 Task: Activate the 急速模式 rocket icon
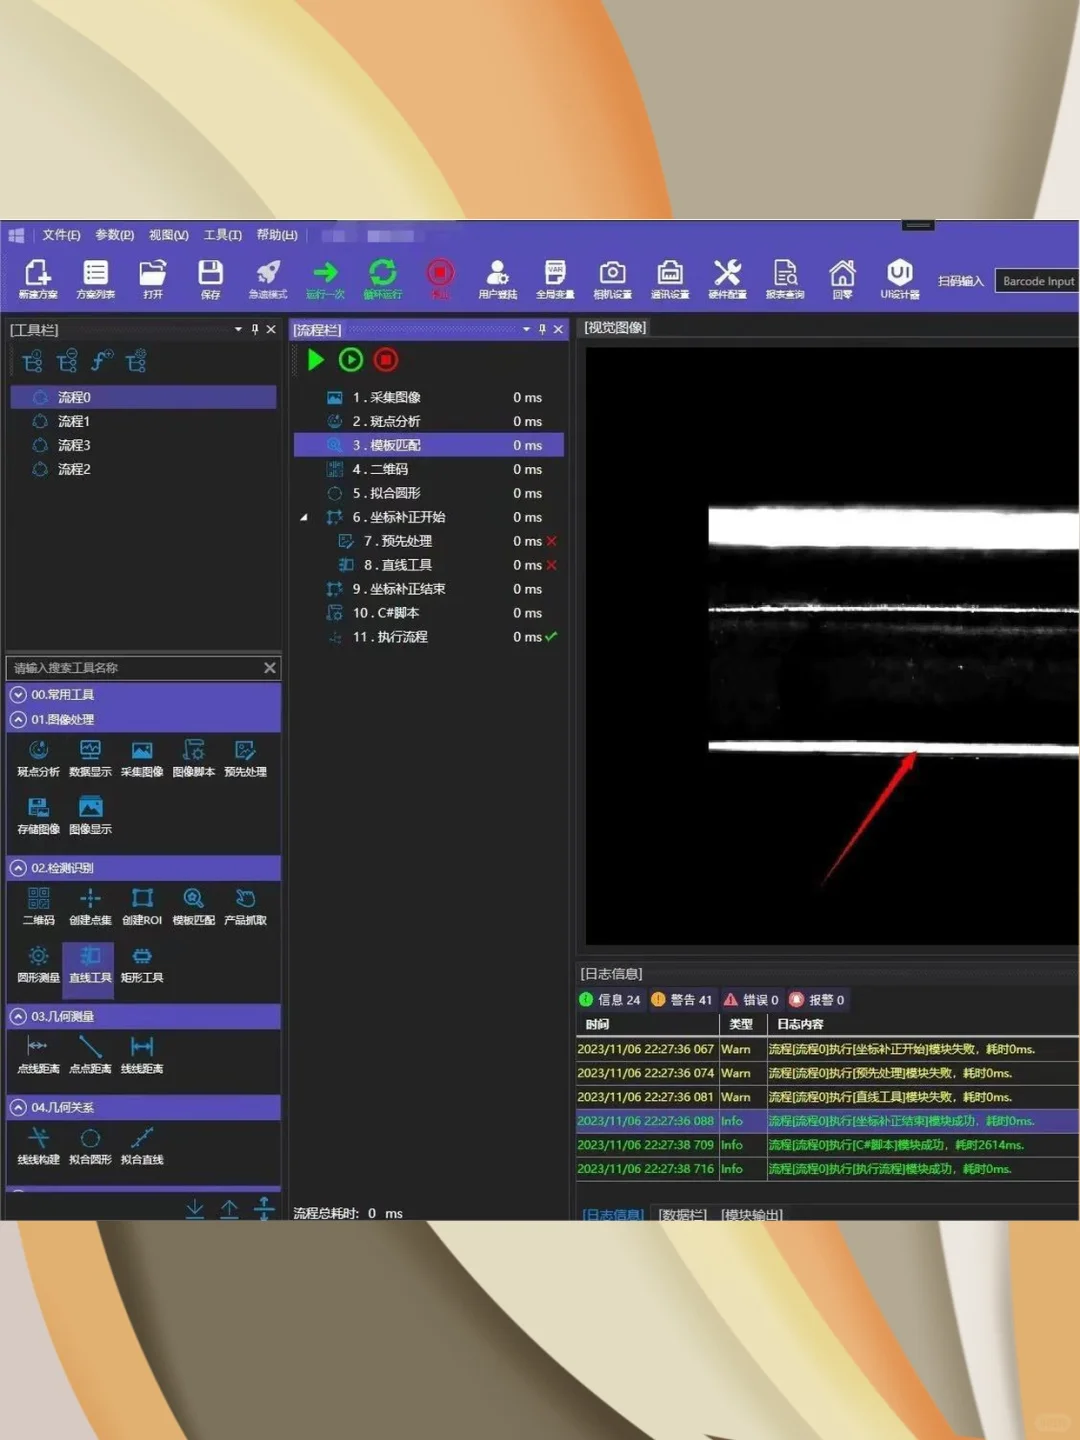click(x=267, y=279)
